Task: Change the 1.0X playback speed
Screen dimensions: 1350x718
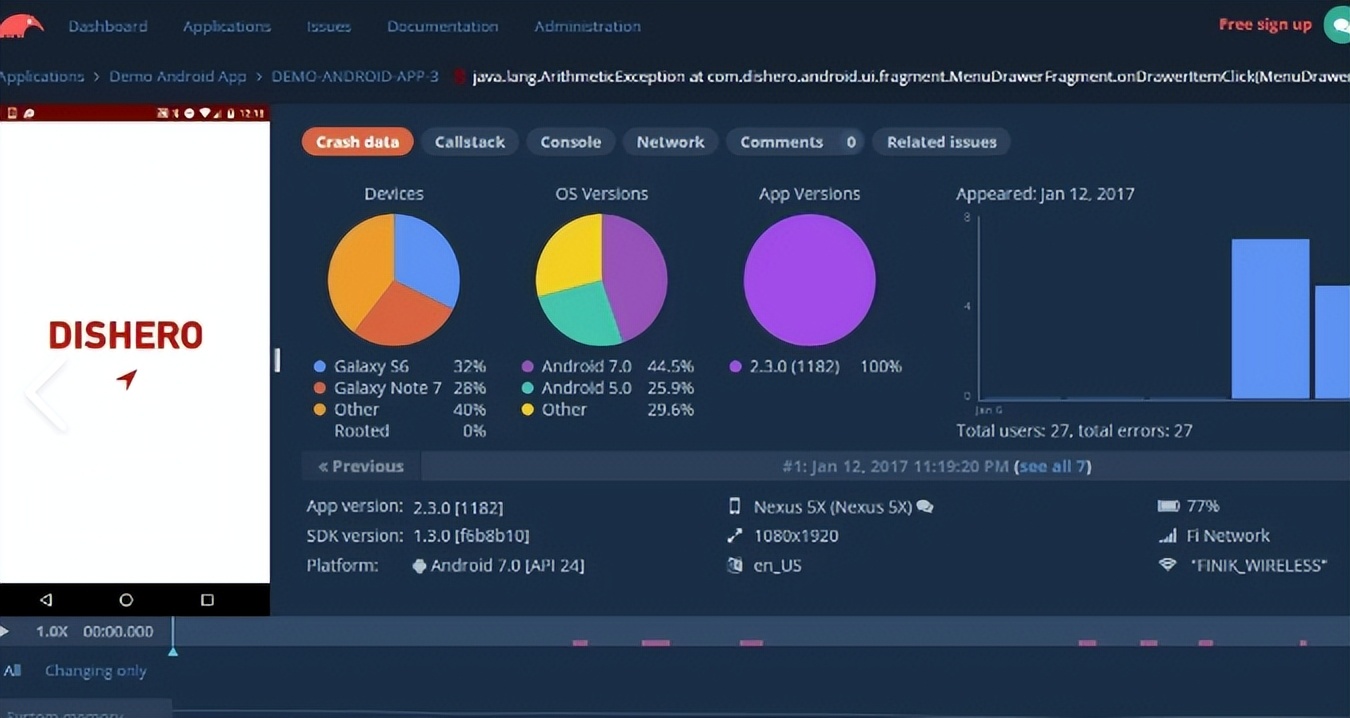Action: point(52,632)
